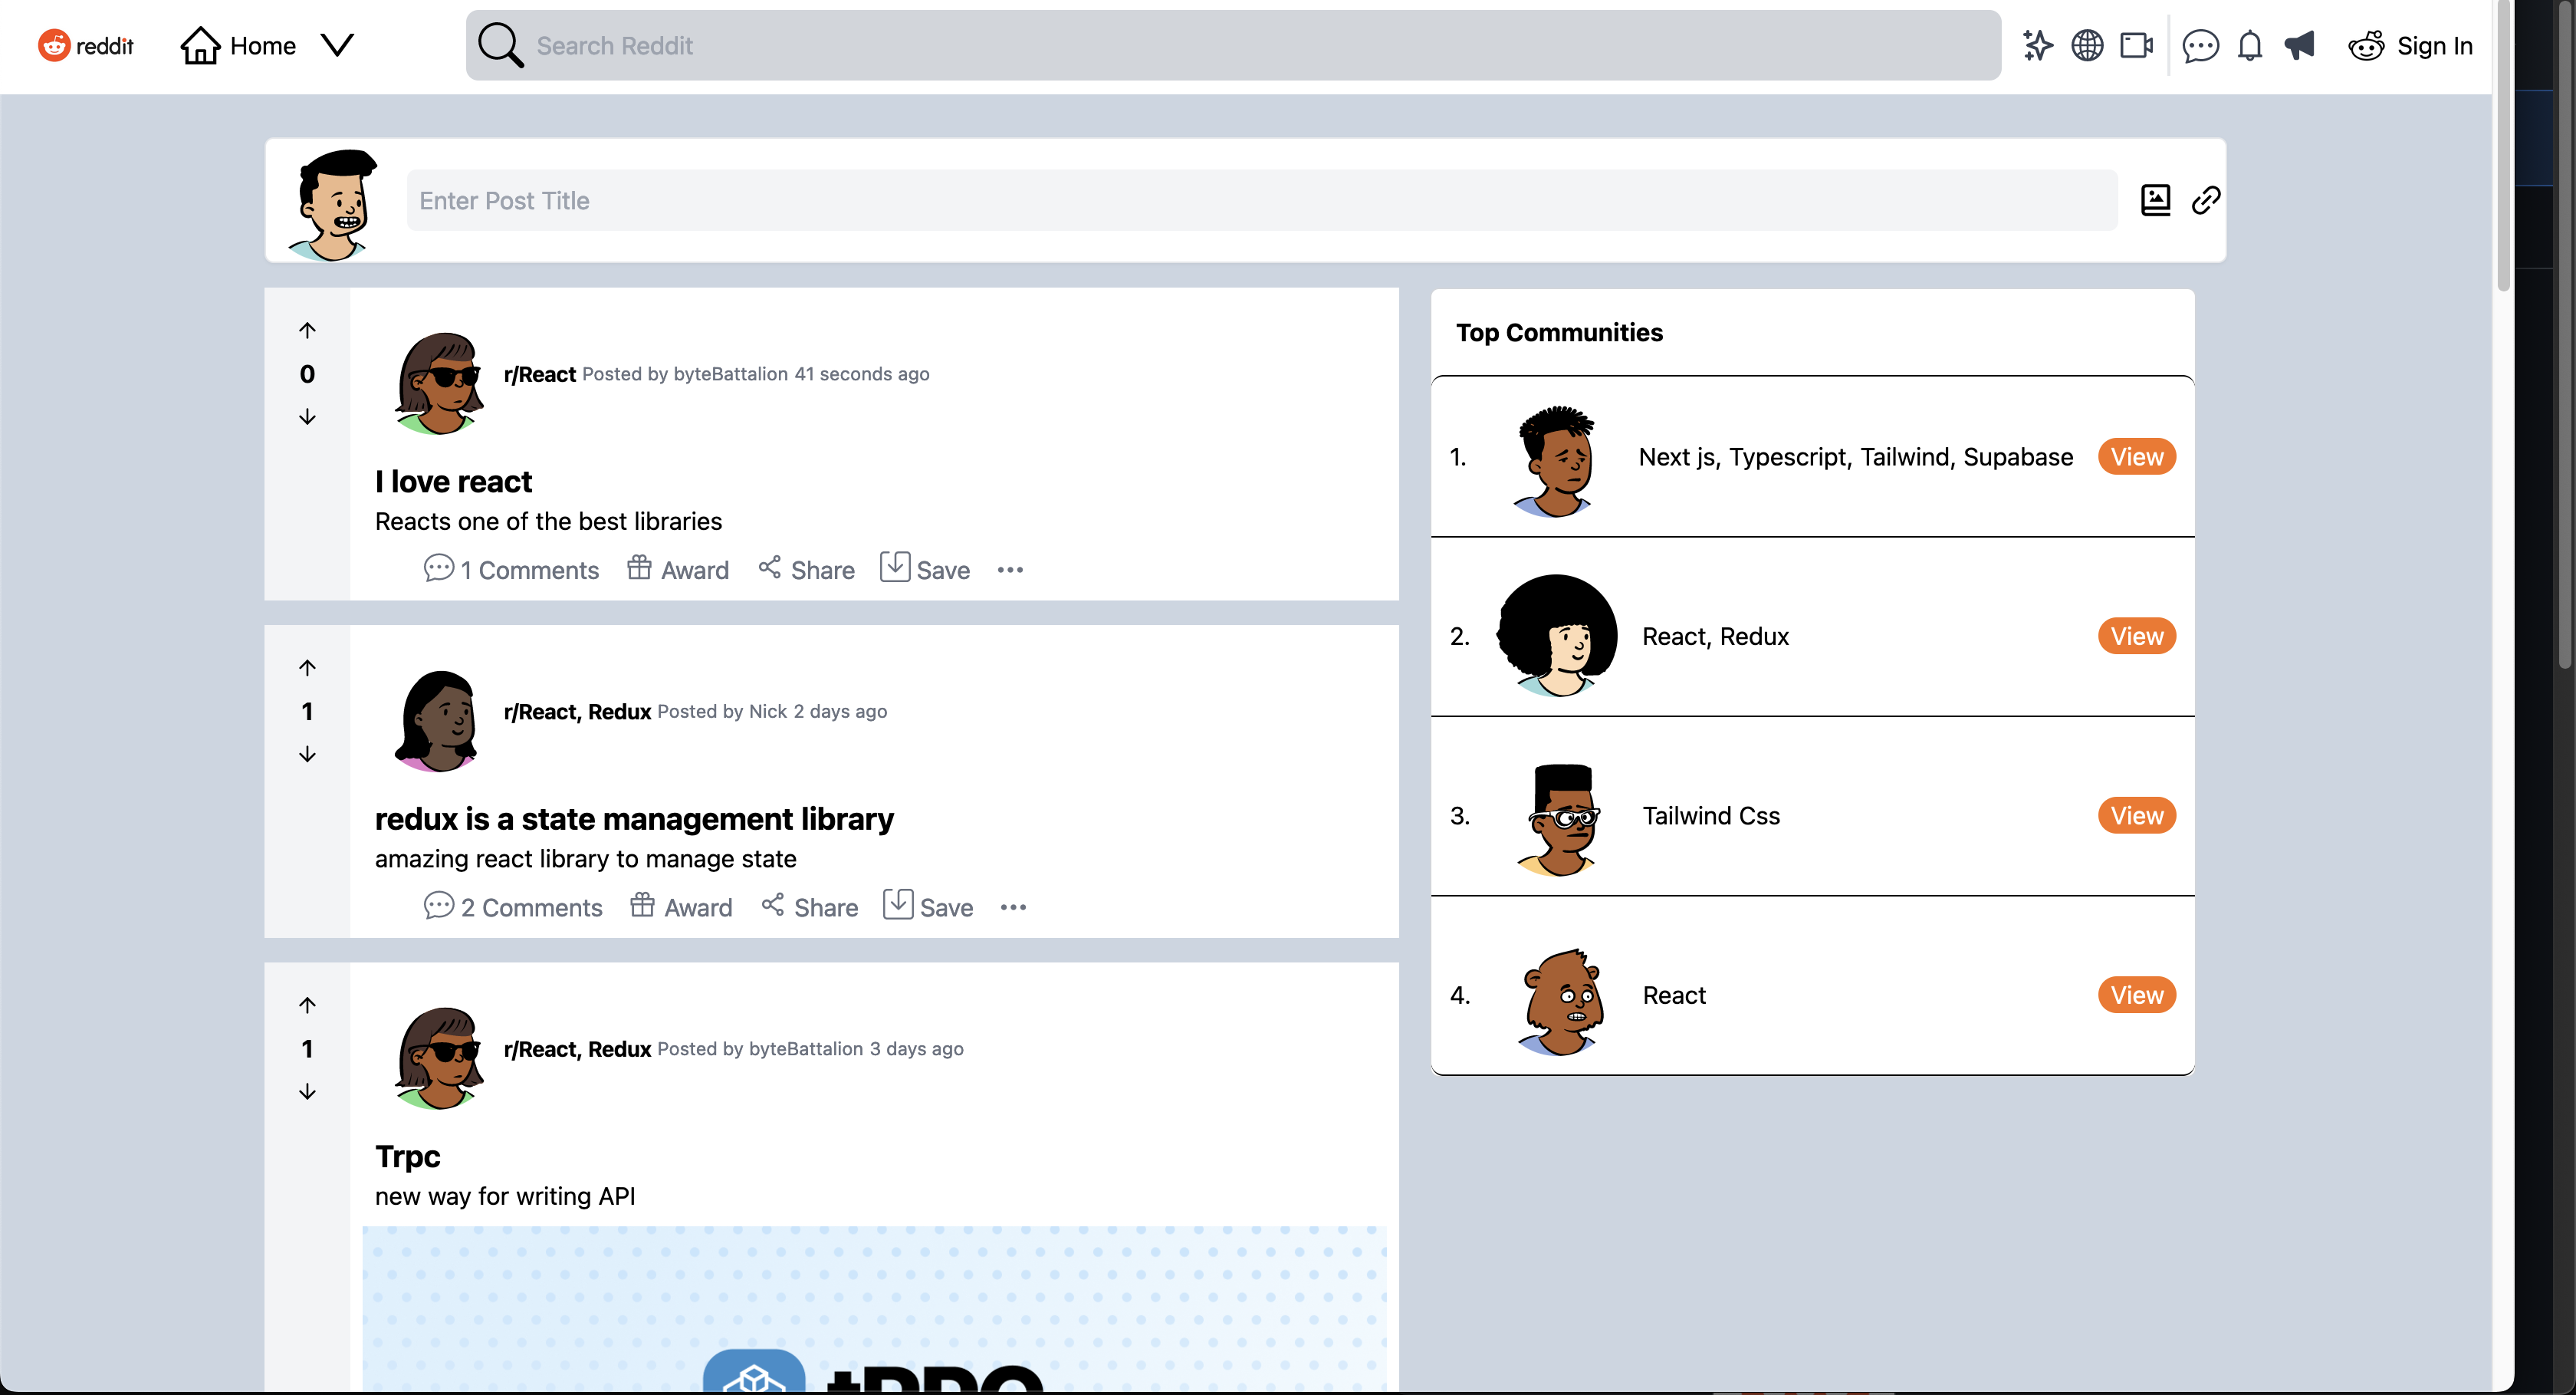Add an image to the new post
This screenshot has height=1395, width=2576.
click(2157, 200)
